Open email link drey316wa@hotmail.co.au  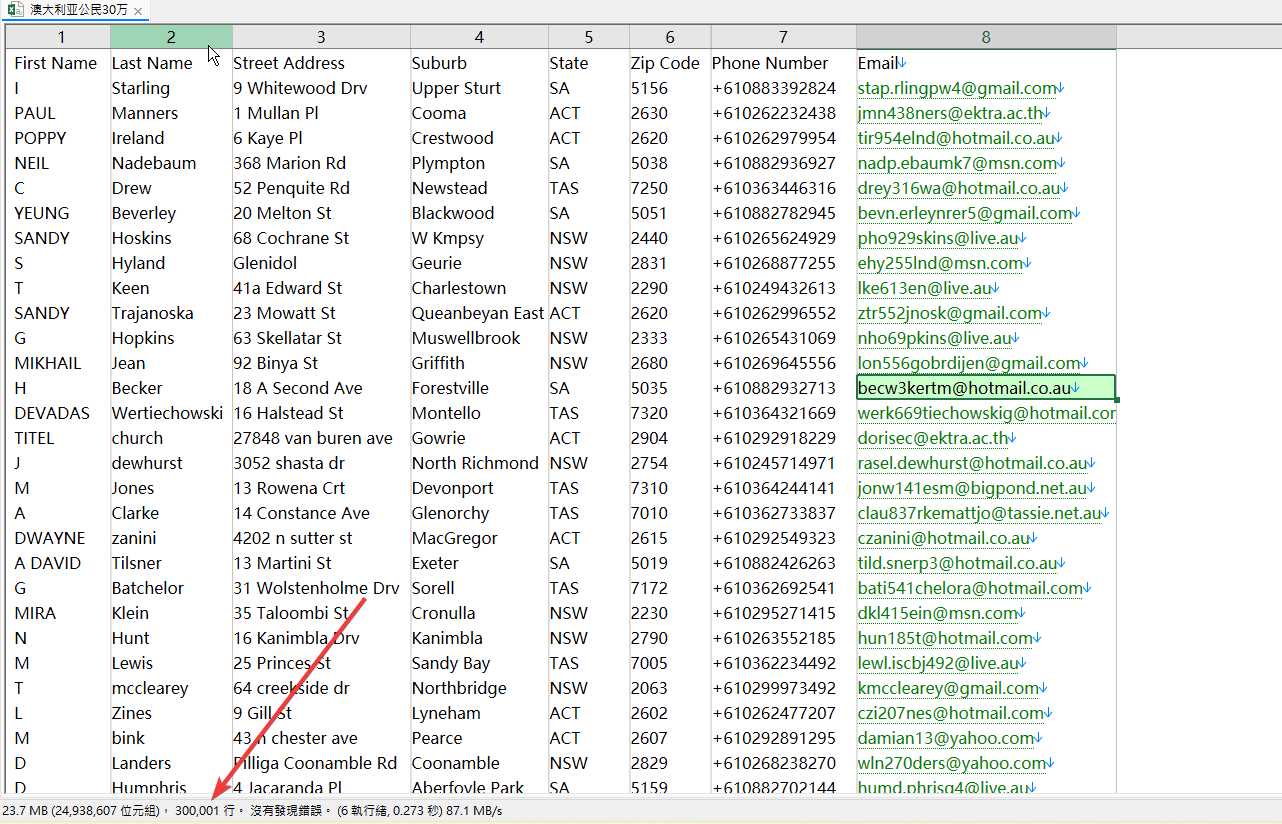click(958, 188)
